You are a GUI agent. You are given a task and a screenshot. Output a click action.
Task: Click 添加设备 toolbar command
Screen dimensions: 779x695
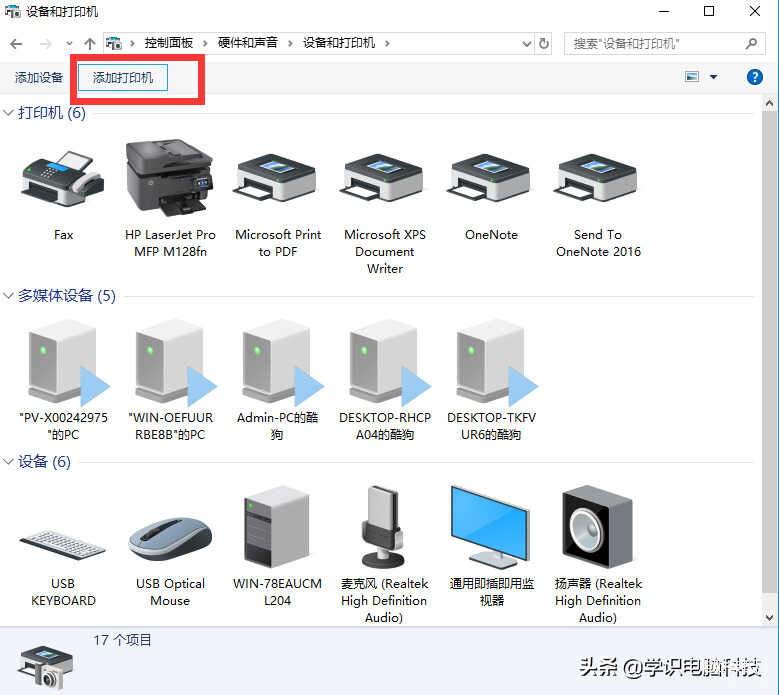point(39,77)
